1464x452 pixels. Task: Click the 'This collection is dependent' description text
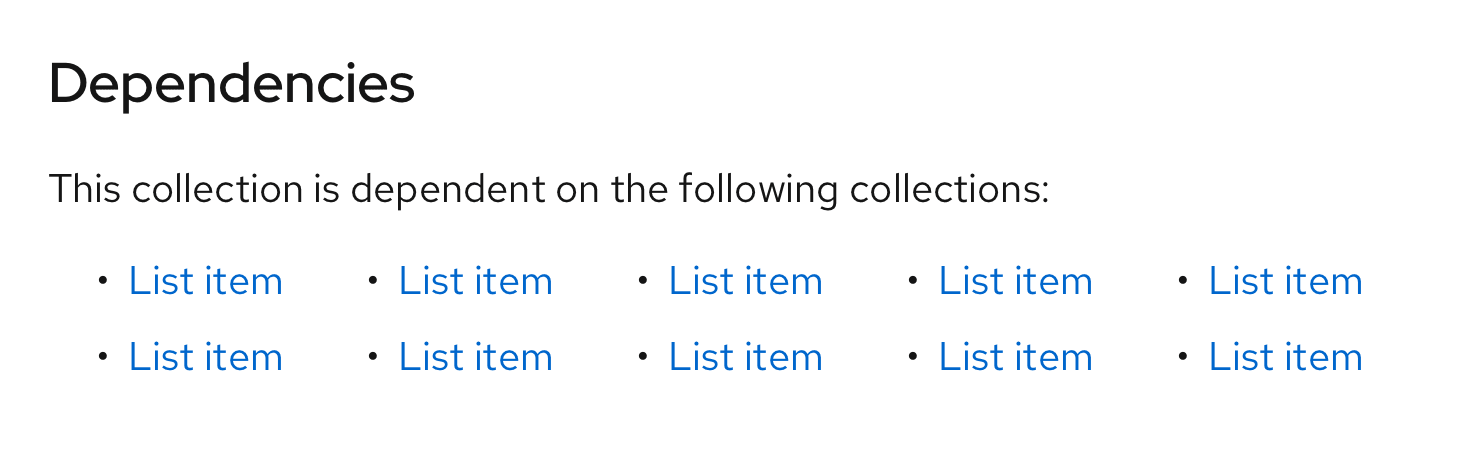click(x=549, y=189)
